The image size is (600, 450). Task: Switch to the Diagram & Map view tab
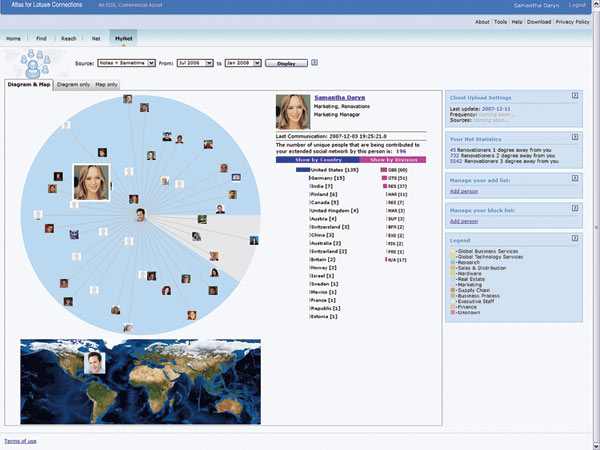tap(29, 85)
